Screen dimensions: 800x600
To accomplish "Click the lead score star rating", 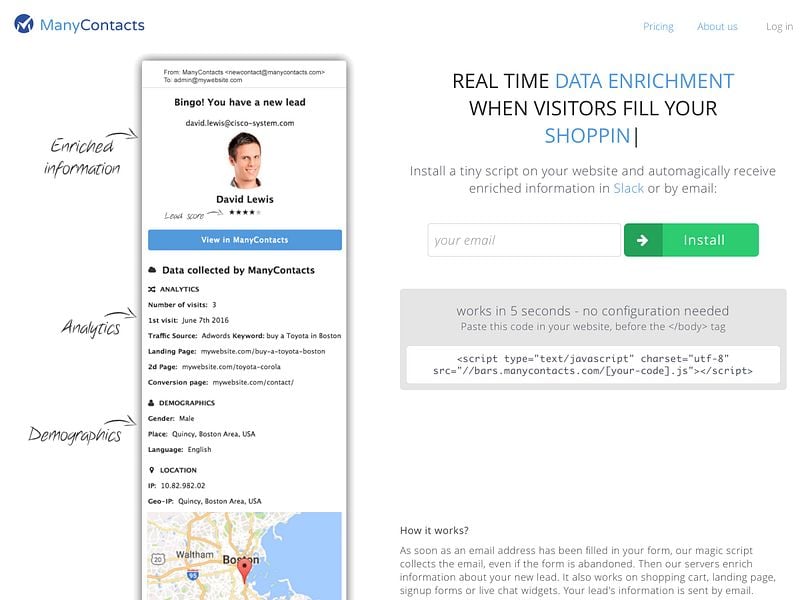I will [245, 212].
